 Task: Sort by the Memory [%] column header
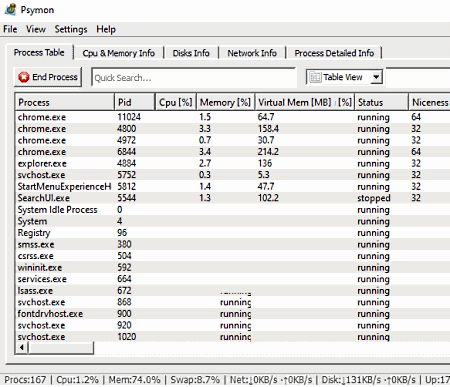[x=225, y=102]
